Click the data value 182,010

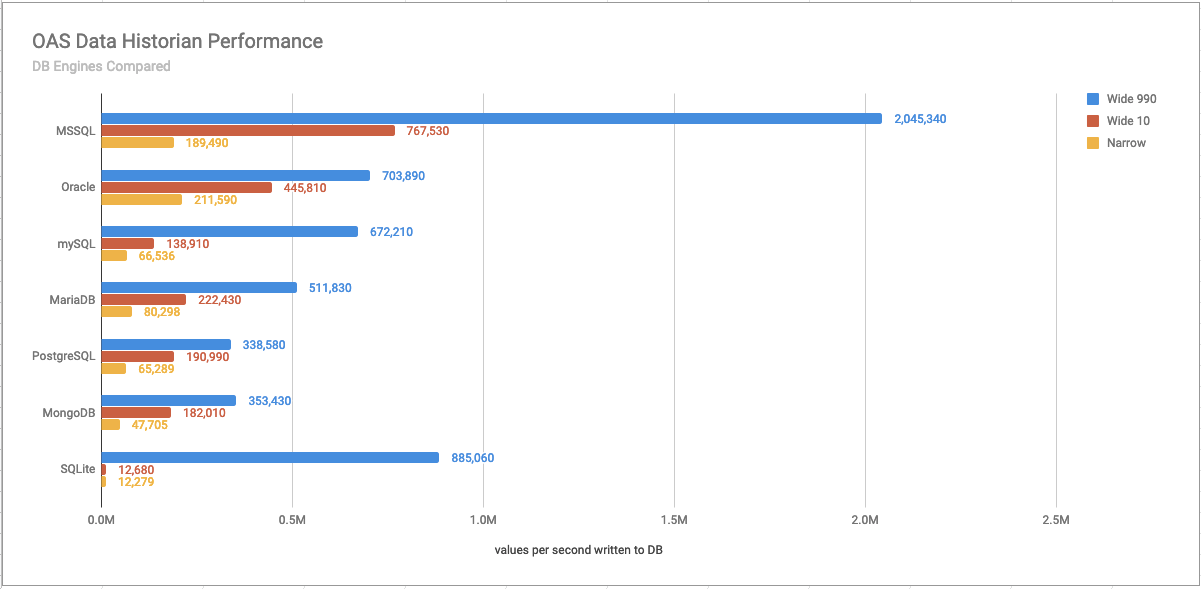point(204,413)
